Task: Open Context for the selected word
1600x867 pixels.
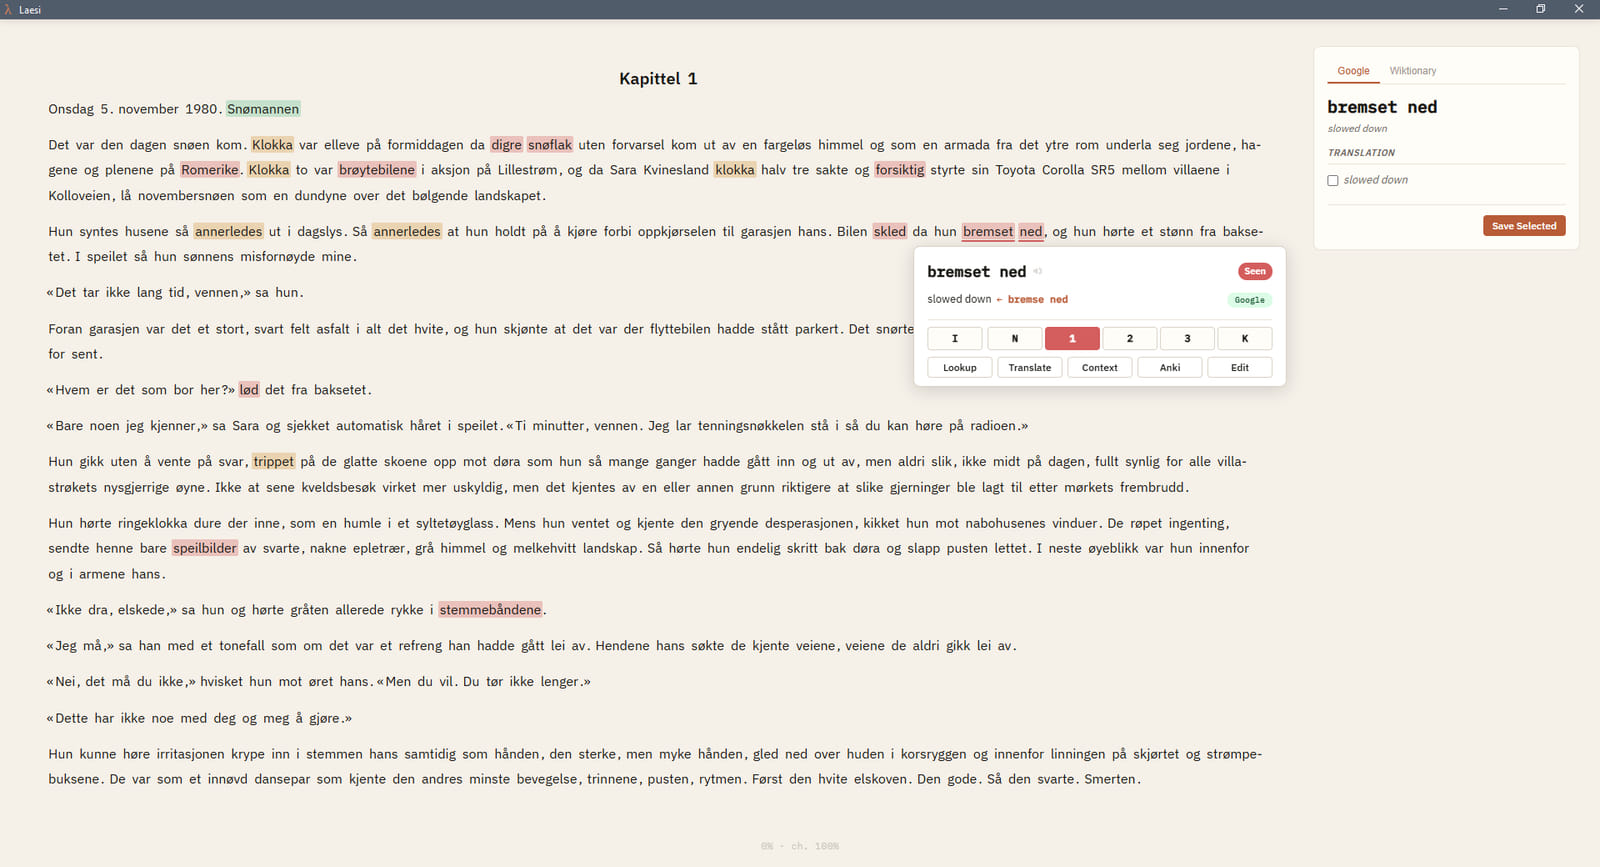Action: (1100, 367)
